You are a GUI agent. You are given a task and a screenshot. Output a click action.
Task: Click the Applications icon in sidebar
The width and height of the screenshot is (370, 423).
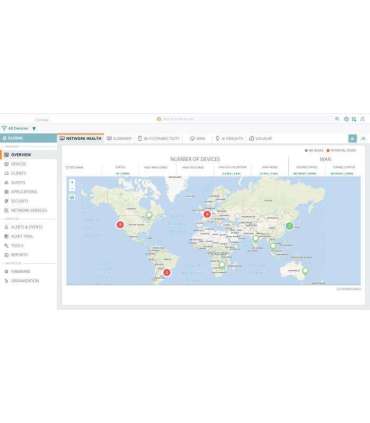tap(6, 192)
